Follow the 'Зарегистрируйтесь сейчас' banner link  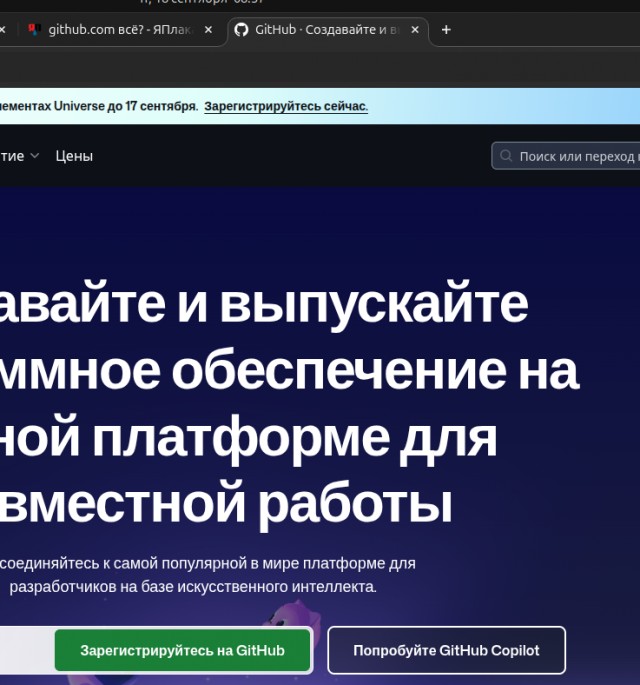coord(286,106)
